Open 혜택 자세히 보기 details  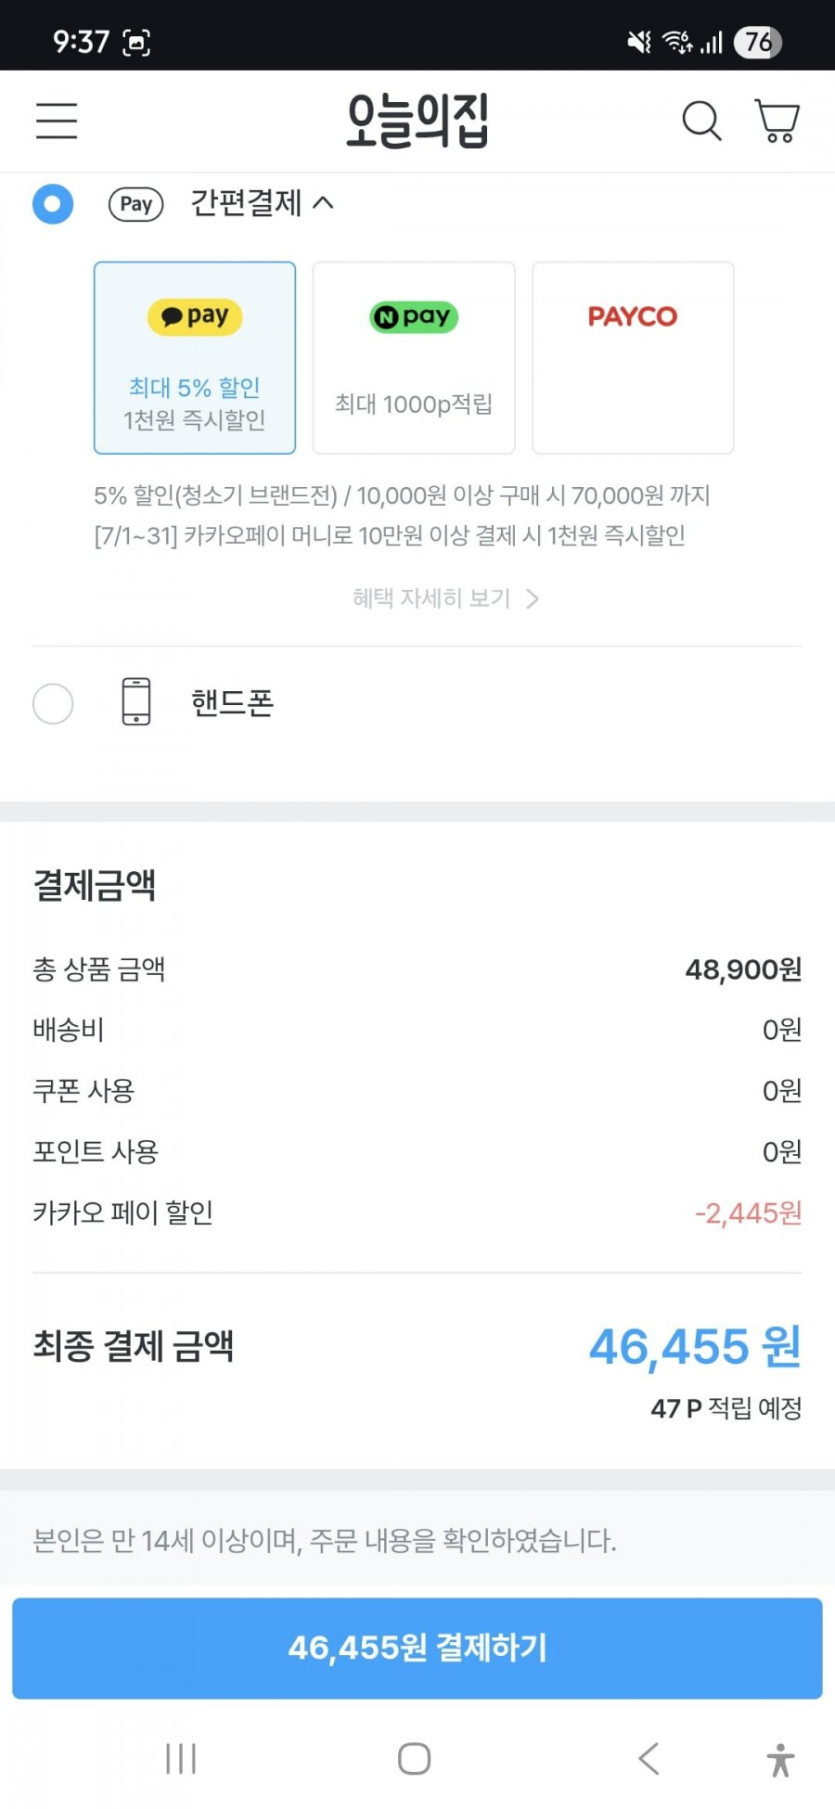tap(445, 598)
